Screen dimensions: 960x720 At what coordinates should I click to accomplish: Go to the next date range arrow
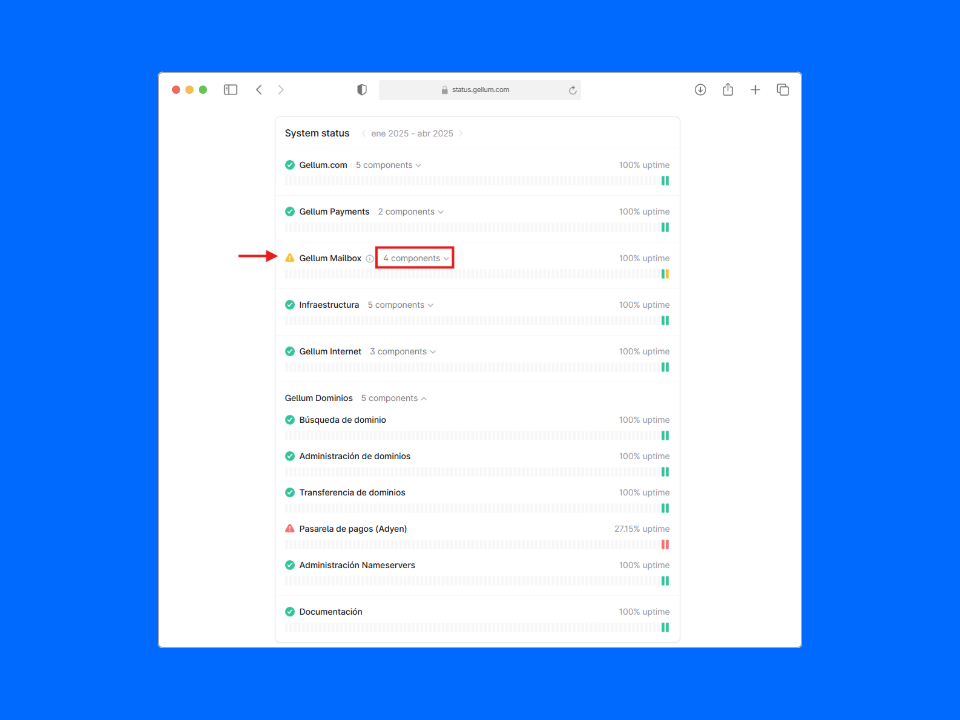click(460, 133)
